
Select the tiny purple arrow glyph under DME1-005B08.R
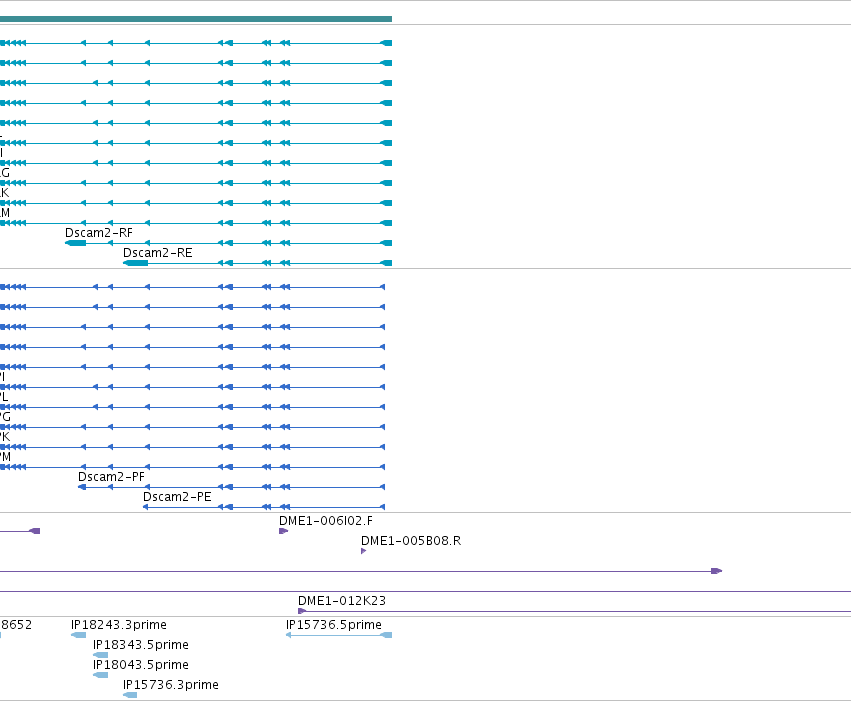[364, 551]
